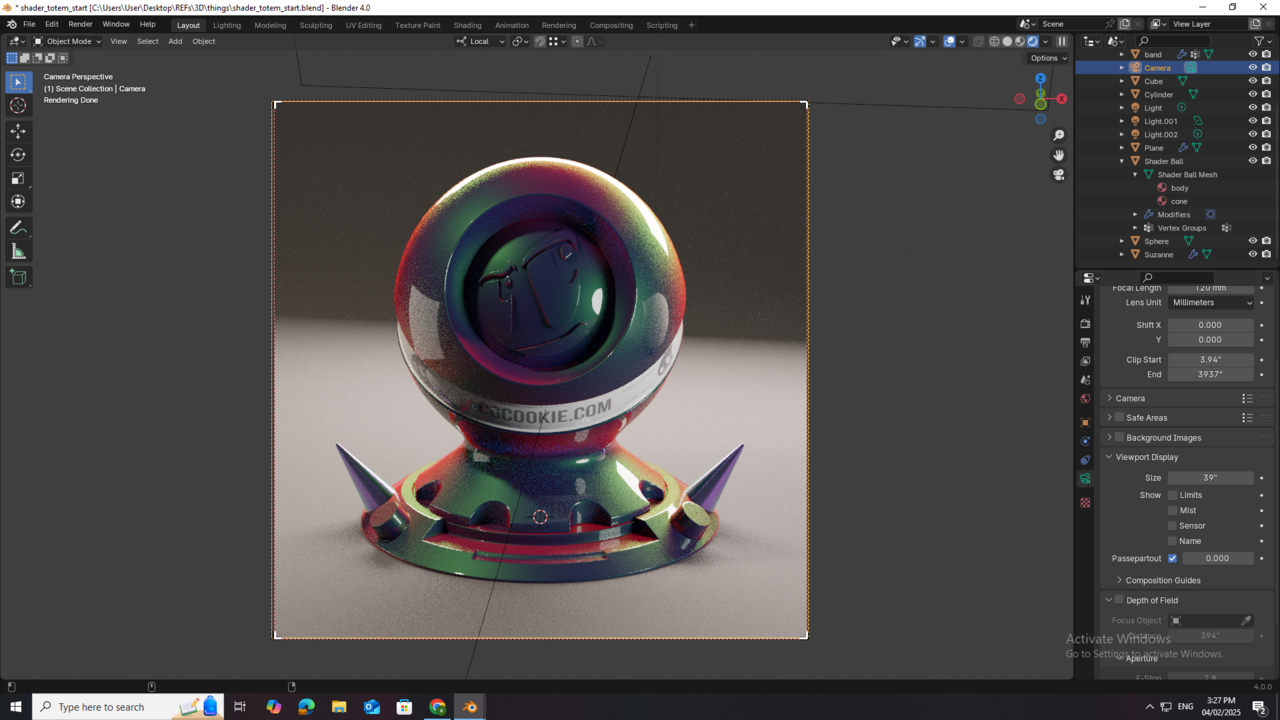Viewport: 1280px width, 720px height.
Task: Select the Transform tool
Action: (x=18, y=202)
